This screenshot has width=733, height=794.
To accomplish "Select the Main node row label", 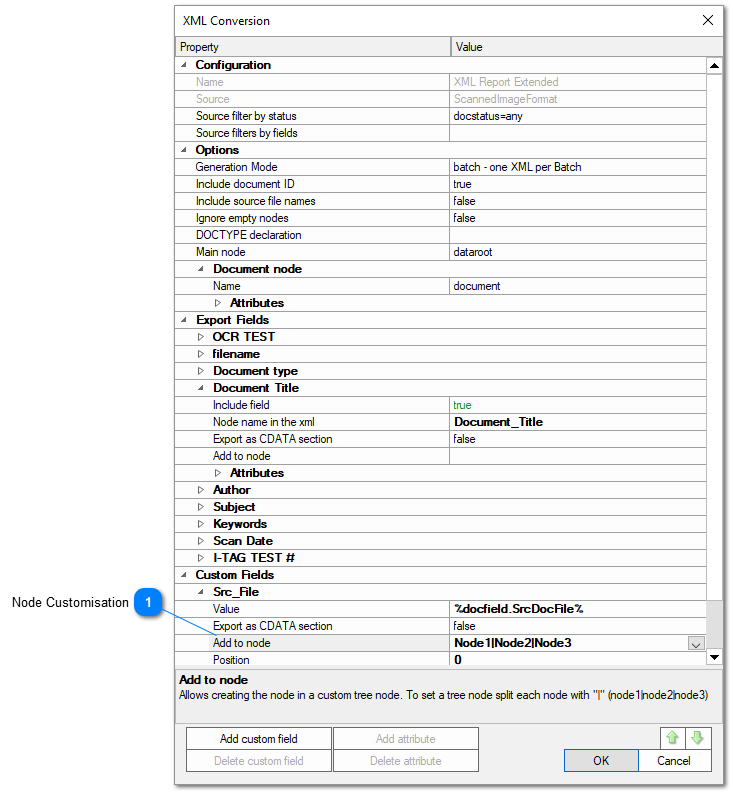I will coord(220,252).
